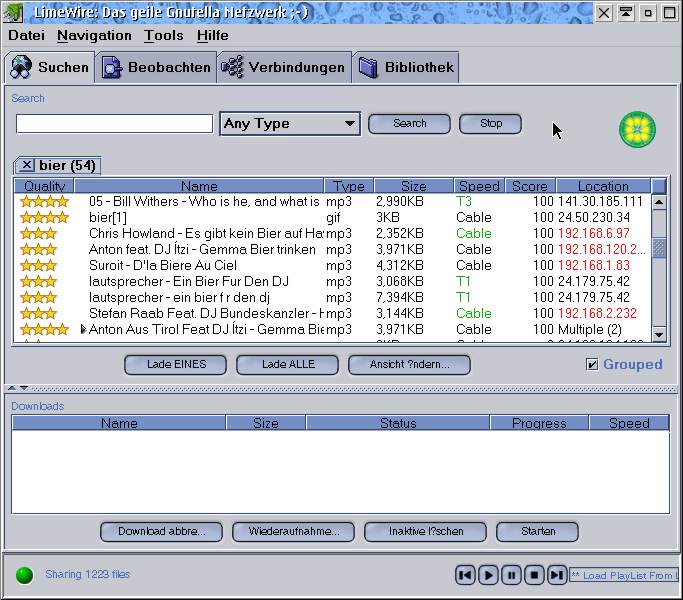Select Chris Howland Es gibt kein Bier

(x=333, y=234)
